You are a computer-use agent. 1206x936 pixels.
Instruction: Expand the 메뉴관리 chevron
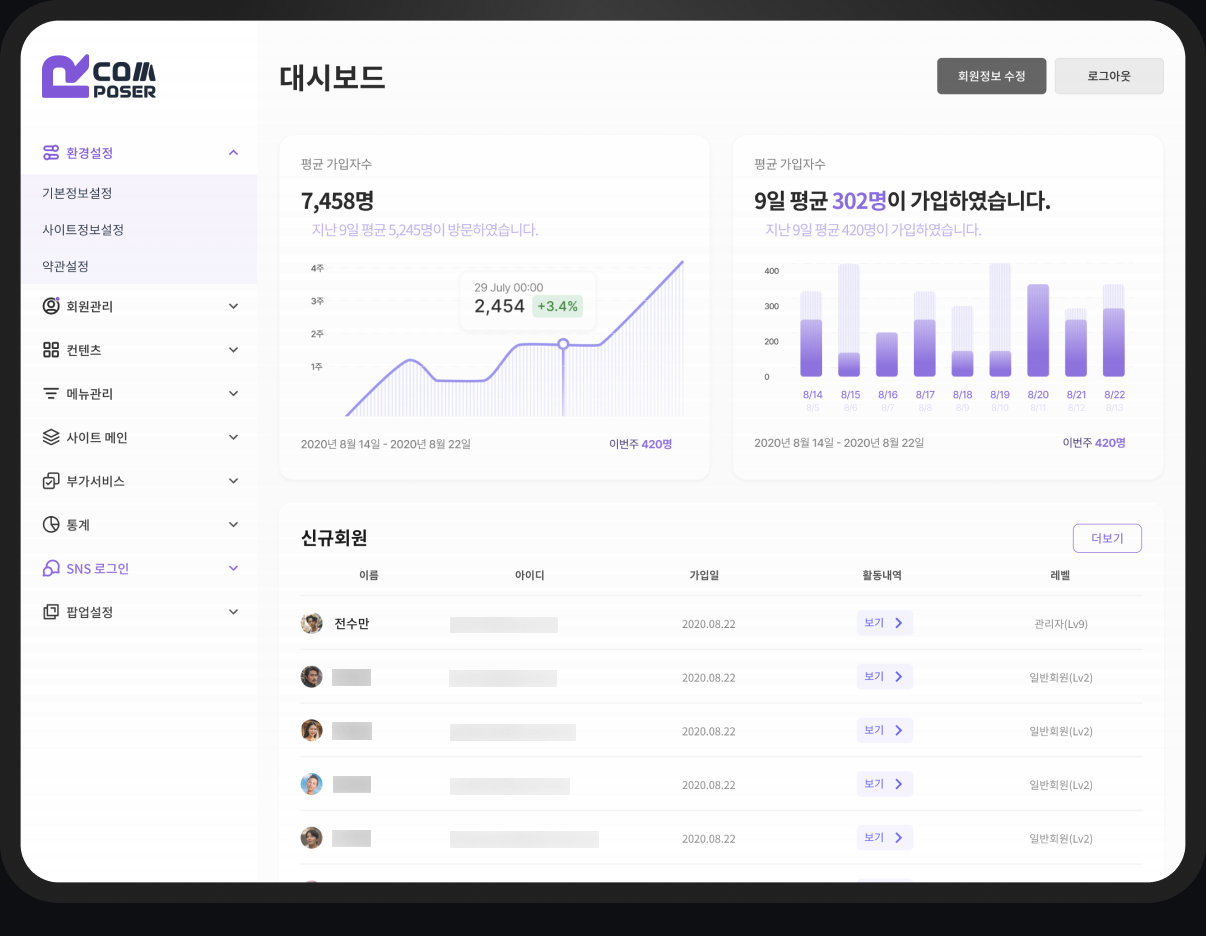[x=233, y=394]
